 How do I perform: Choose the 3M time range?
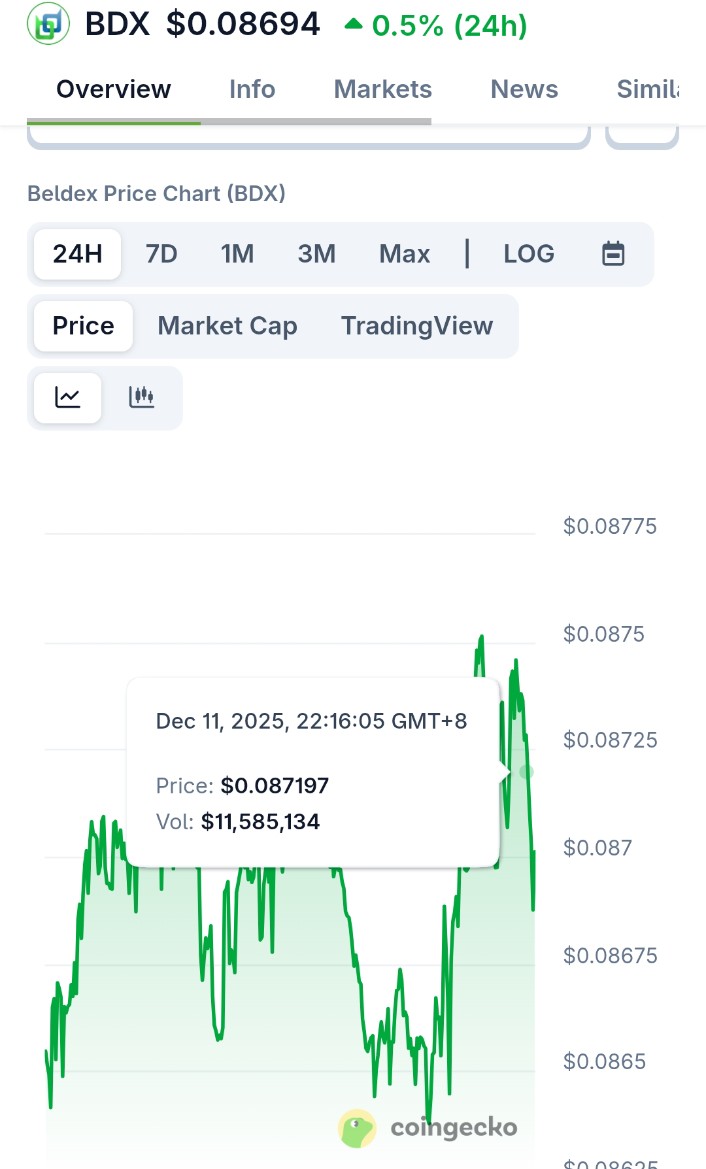coord(316,254)
